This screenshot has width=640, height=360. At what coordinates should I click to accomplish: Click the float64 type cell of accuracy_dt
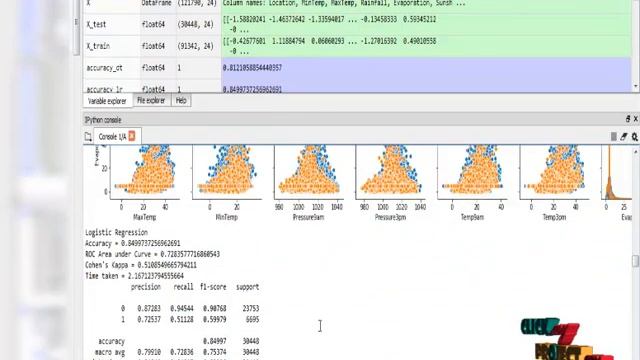click(x=153, y=68)
